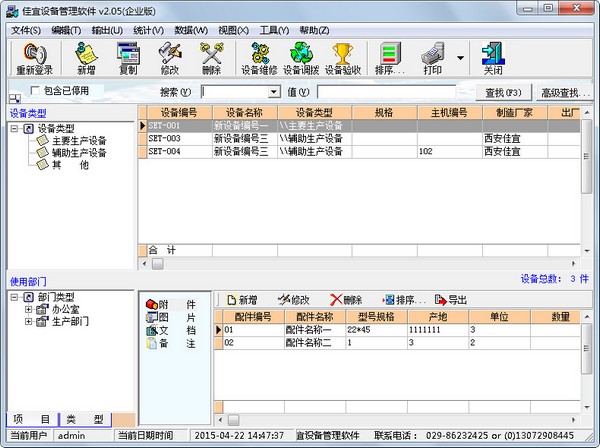The width and height of the screenshot is (600, 448).
Task: Expand the 生产部门 department tree node
Action: [29, 321]
